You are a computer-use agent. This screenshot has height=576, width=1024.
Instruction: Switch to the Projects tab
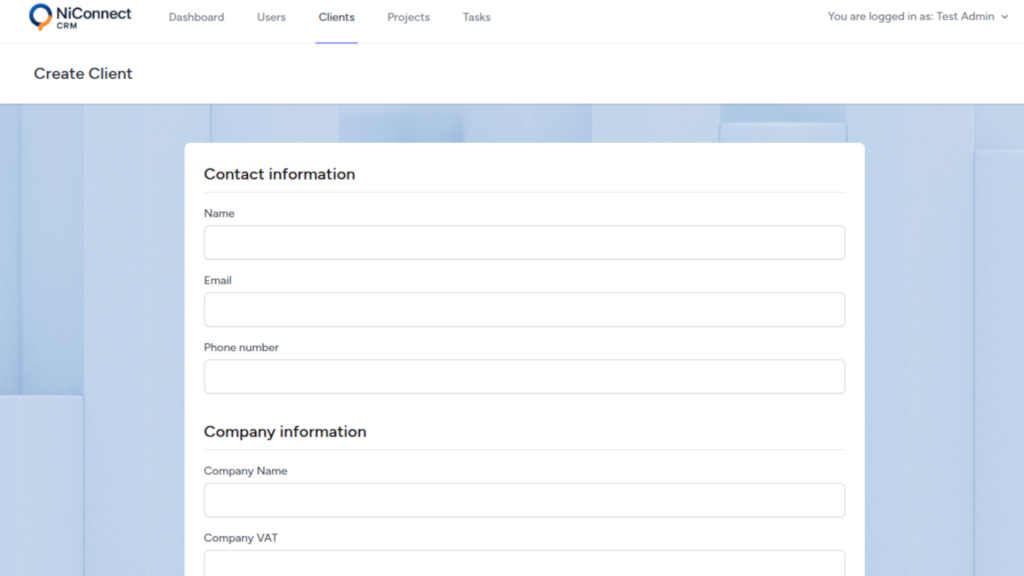pyautogui.click(x=408, y=17)
